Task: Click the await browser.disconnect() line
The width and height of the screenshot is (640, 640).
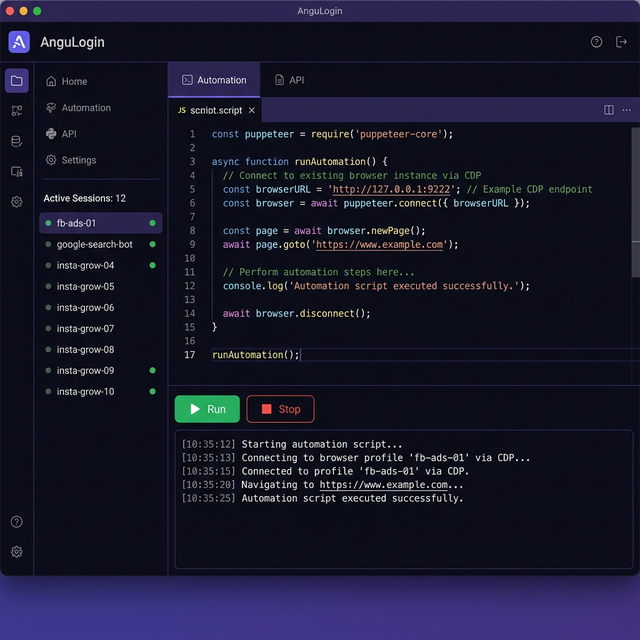Action: [296, 313]
